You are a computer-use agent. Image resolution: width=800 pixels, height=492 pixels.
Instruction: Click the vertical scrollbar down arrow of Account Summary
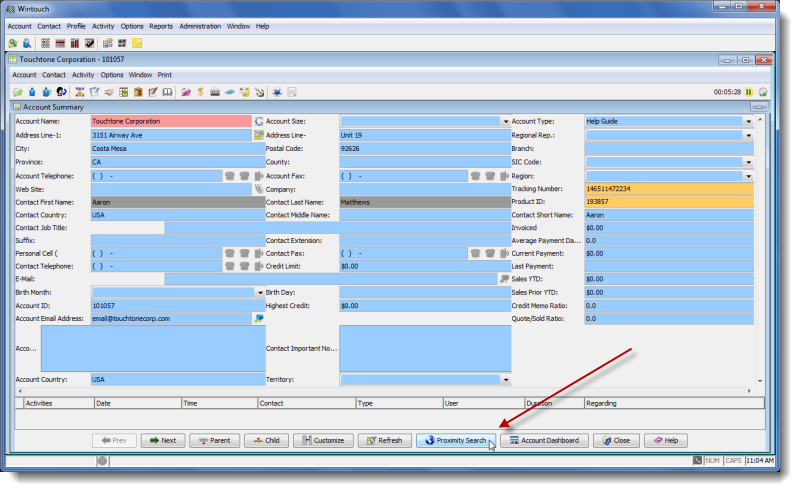(x=760, y=381)
